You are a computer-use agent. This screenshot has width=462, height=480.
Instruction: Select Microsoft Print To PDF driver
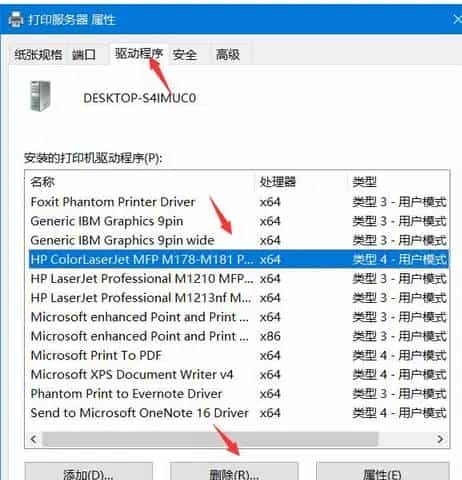(x=239, y=355)
